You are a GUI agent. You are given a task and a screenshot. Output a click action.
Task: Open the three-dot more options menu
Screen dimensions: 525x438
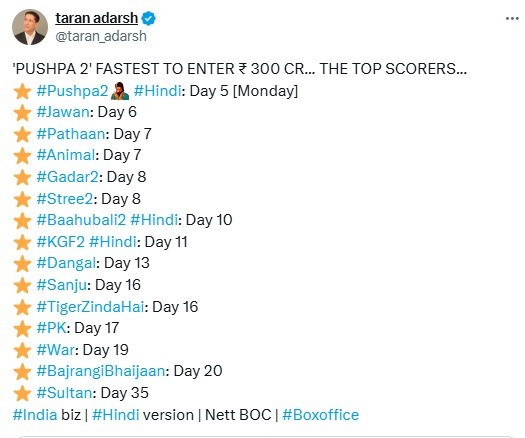pos(512,19)
